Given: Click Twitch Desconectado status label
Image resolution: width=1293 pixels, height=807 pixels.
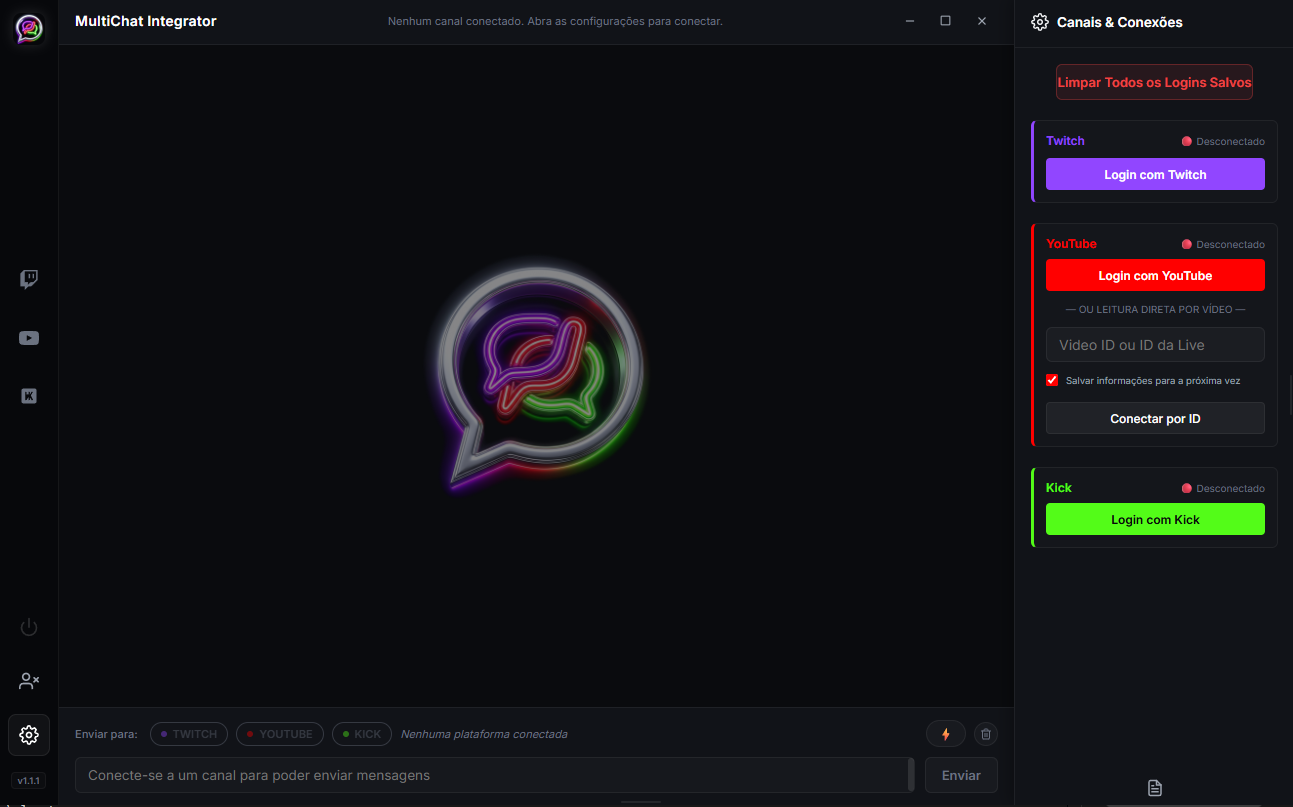Looking at the screenshot, I should (x=1223, y=141).
